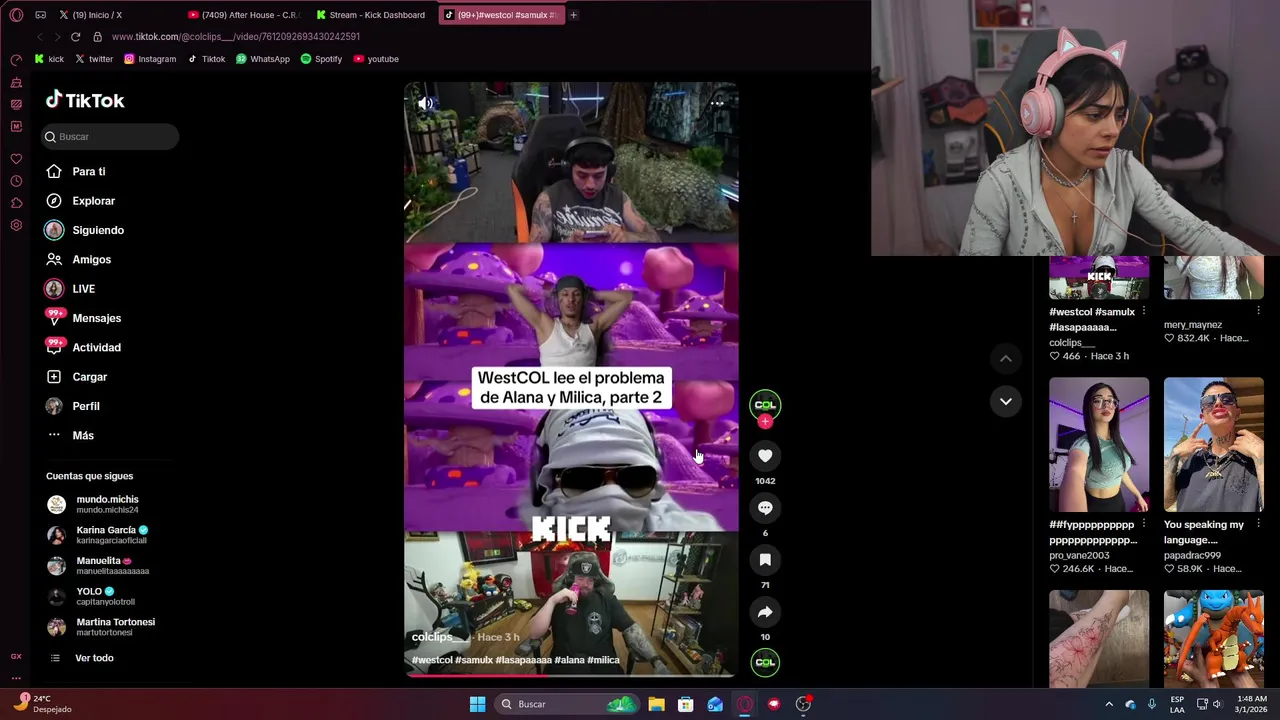This screenshot has width=1280, height=720.
Task: Open the WhatsApp bookmark
Action: point(263,59)
